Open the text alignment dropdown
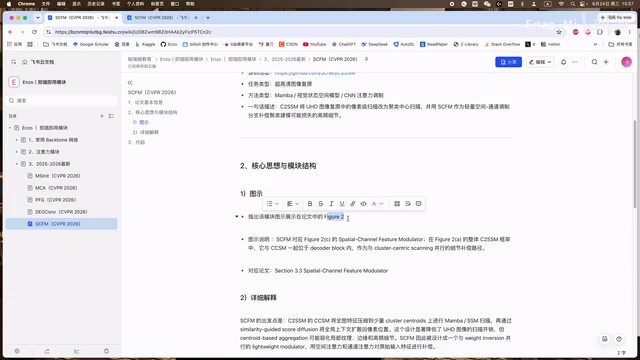This screenshot has height=360, width=640. pyautogui.click(x=293, y=203)
